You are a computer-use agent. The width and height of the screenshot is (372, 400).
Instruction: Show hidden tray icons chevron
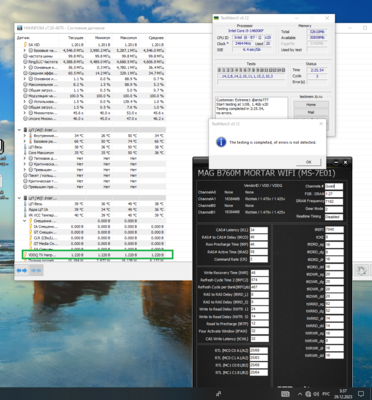300,394
